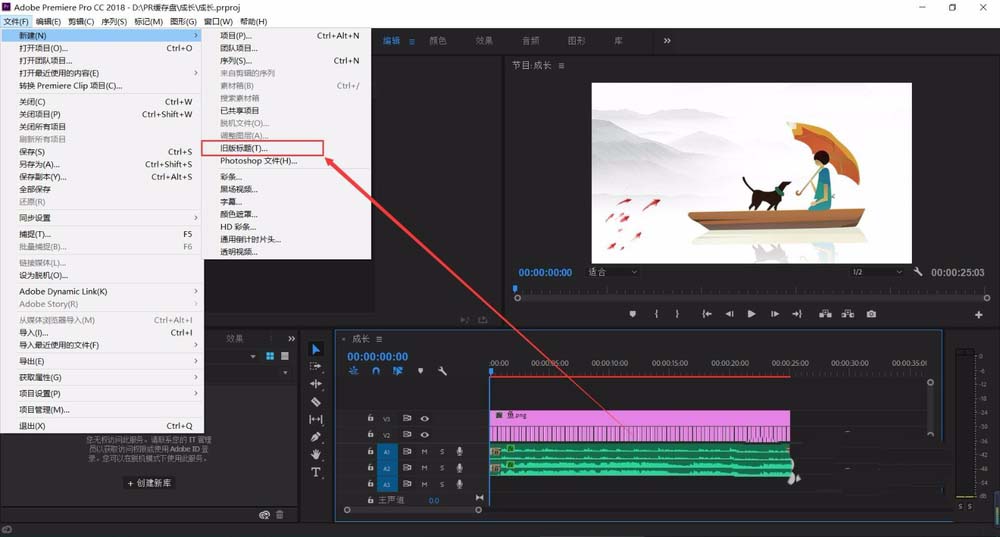Select the Hand tool
This screenshot has width=1000, height=537.
click(316, 454)
